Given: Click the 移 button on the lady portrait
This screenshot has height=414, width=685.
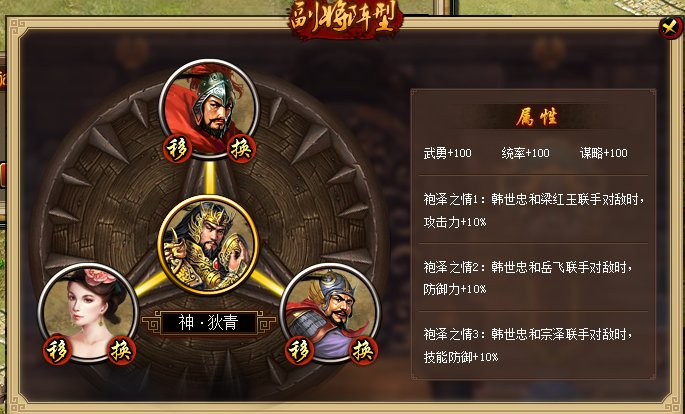Looking at the screenshot, I should click(57, 351).
